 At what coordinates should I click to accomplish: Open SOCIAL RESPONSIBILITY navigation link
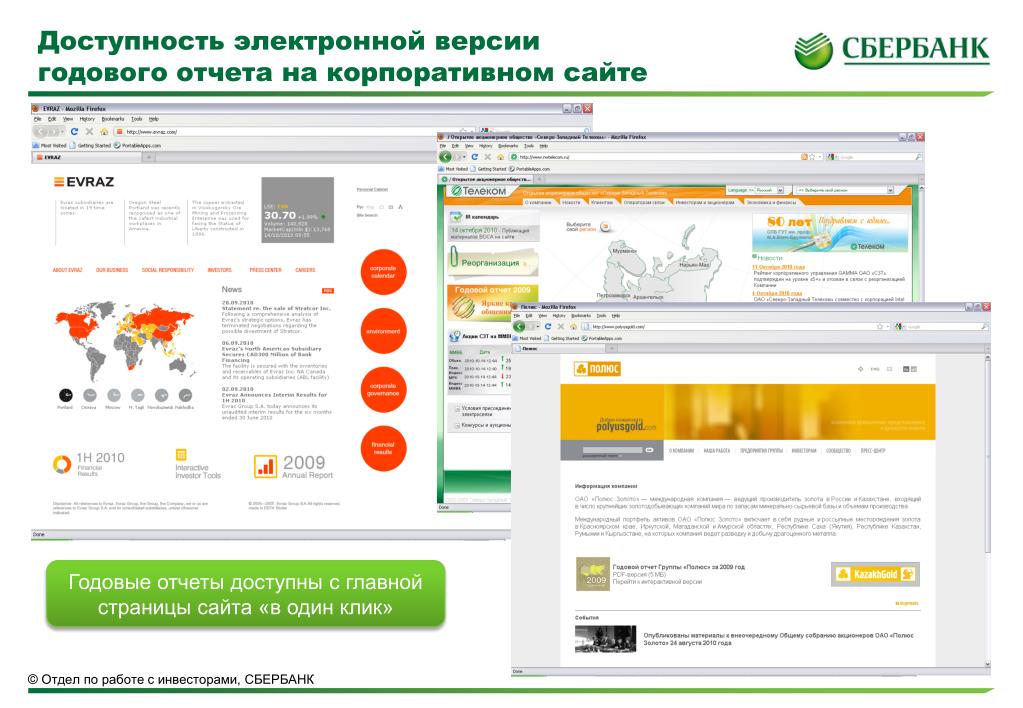(x=168, y=269)
